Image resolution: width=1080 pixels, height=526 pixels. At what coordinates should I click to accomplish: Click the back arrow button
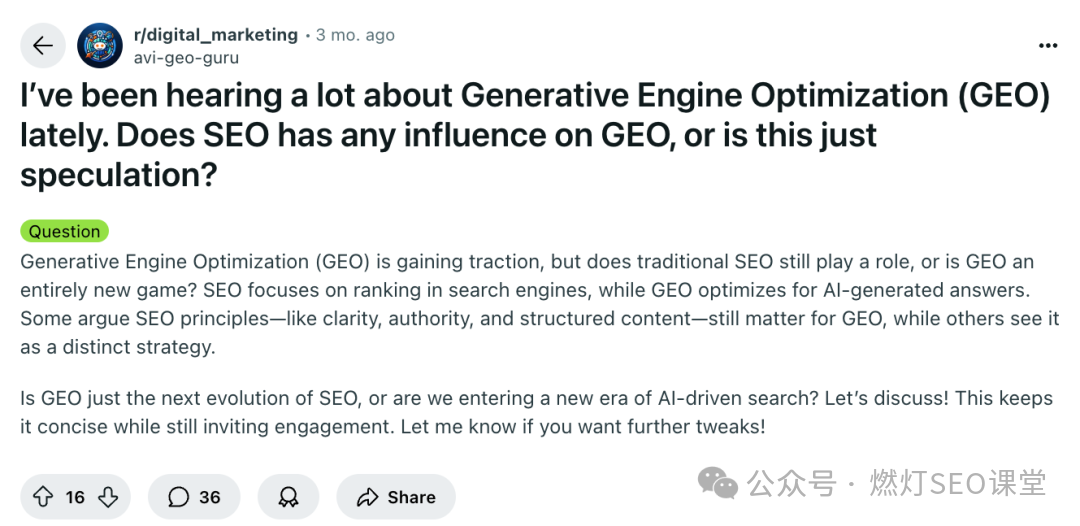pos(42,46)
